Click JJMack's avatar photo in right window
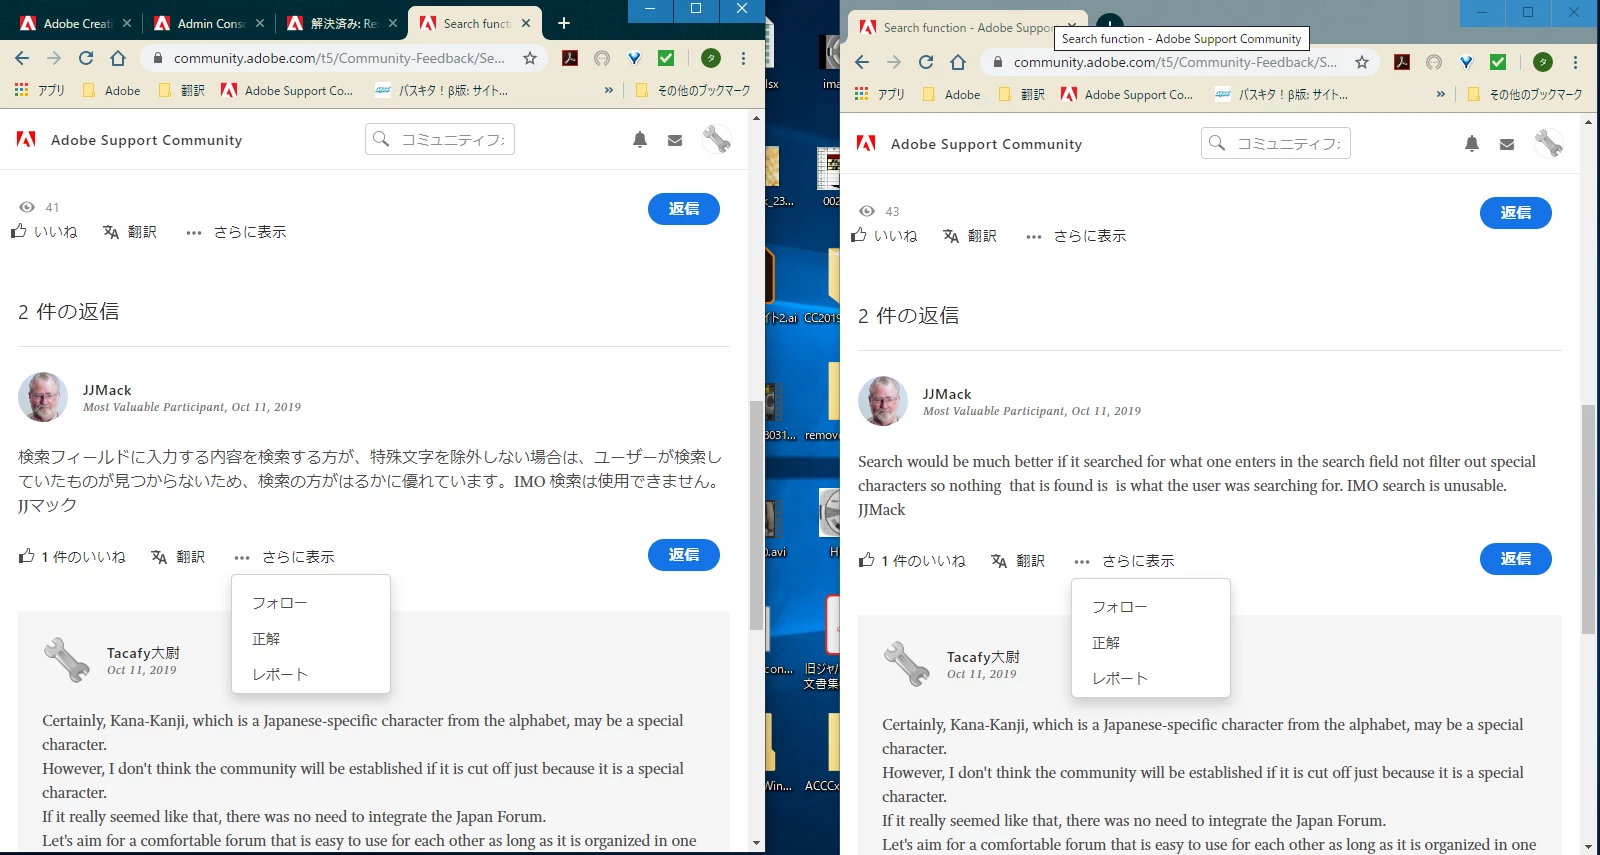 [883, 401]
